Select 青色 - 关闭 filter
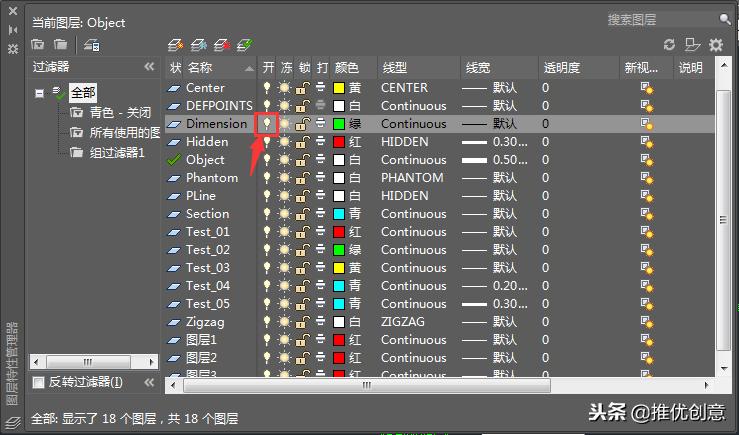 click(x=120, y=113)
